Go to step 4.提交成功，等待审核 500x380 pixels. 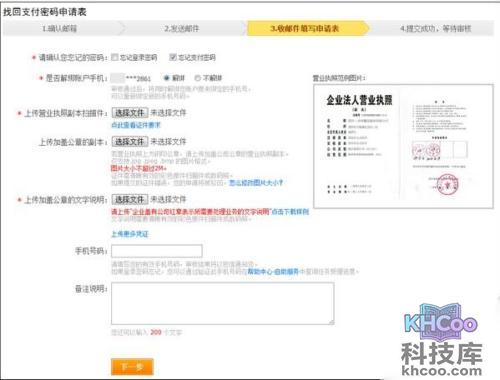tap(435, 28)
